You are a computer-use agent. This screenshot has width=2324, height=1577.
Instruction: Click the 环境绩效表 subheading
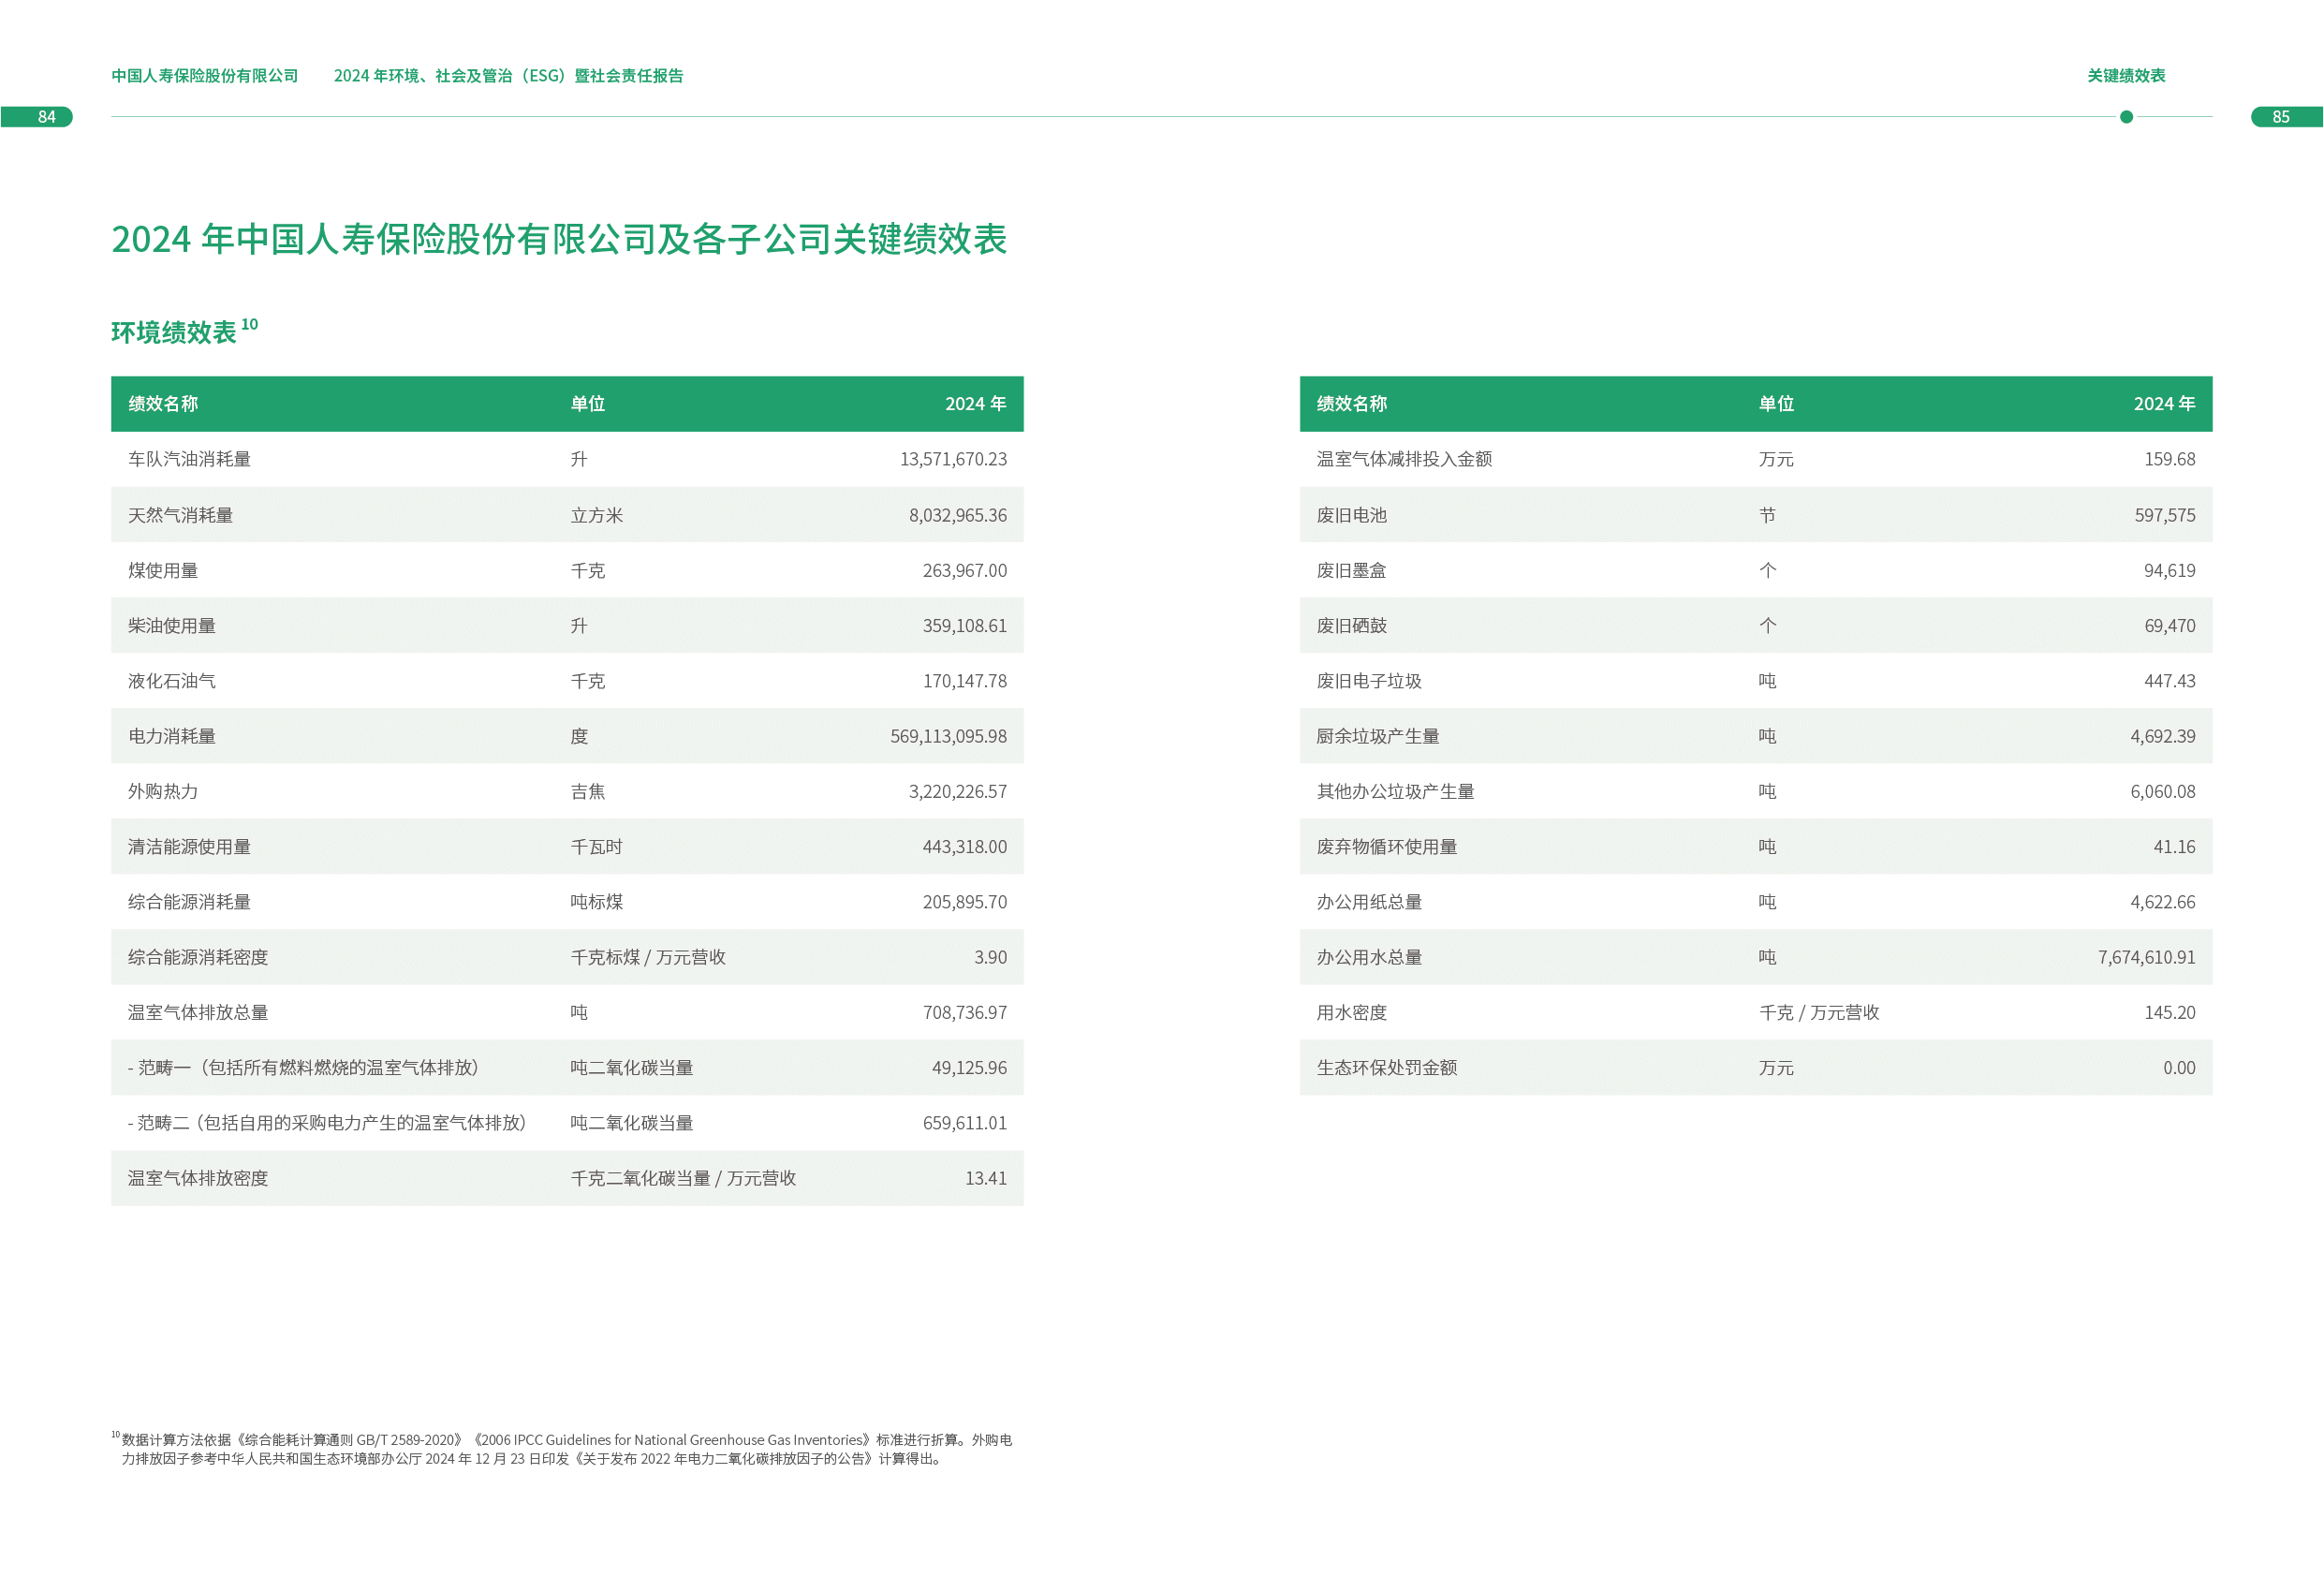click(x=174, y=332)
